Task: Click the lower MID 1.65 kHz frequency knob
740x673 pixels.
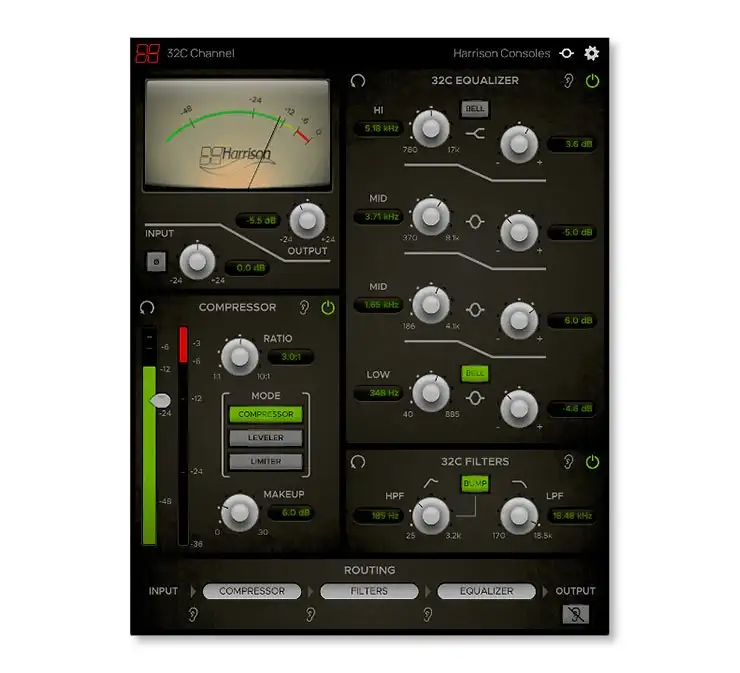Action: pyautogui.click(x=430, y=305)
